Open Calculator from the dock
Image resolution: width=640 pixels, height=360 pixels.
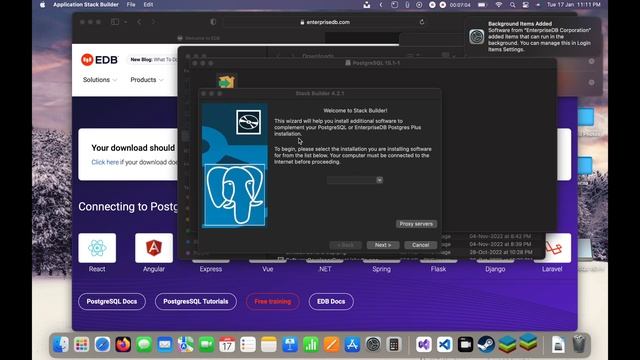click(x=394, y=345)
